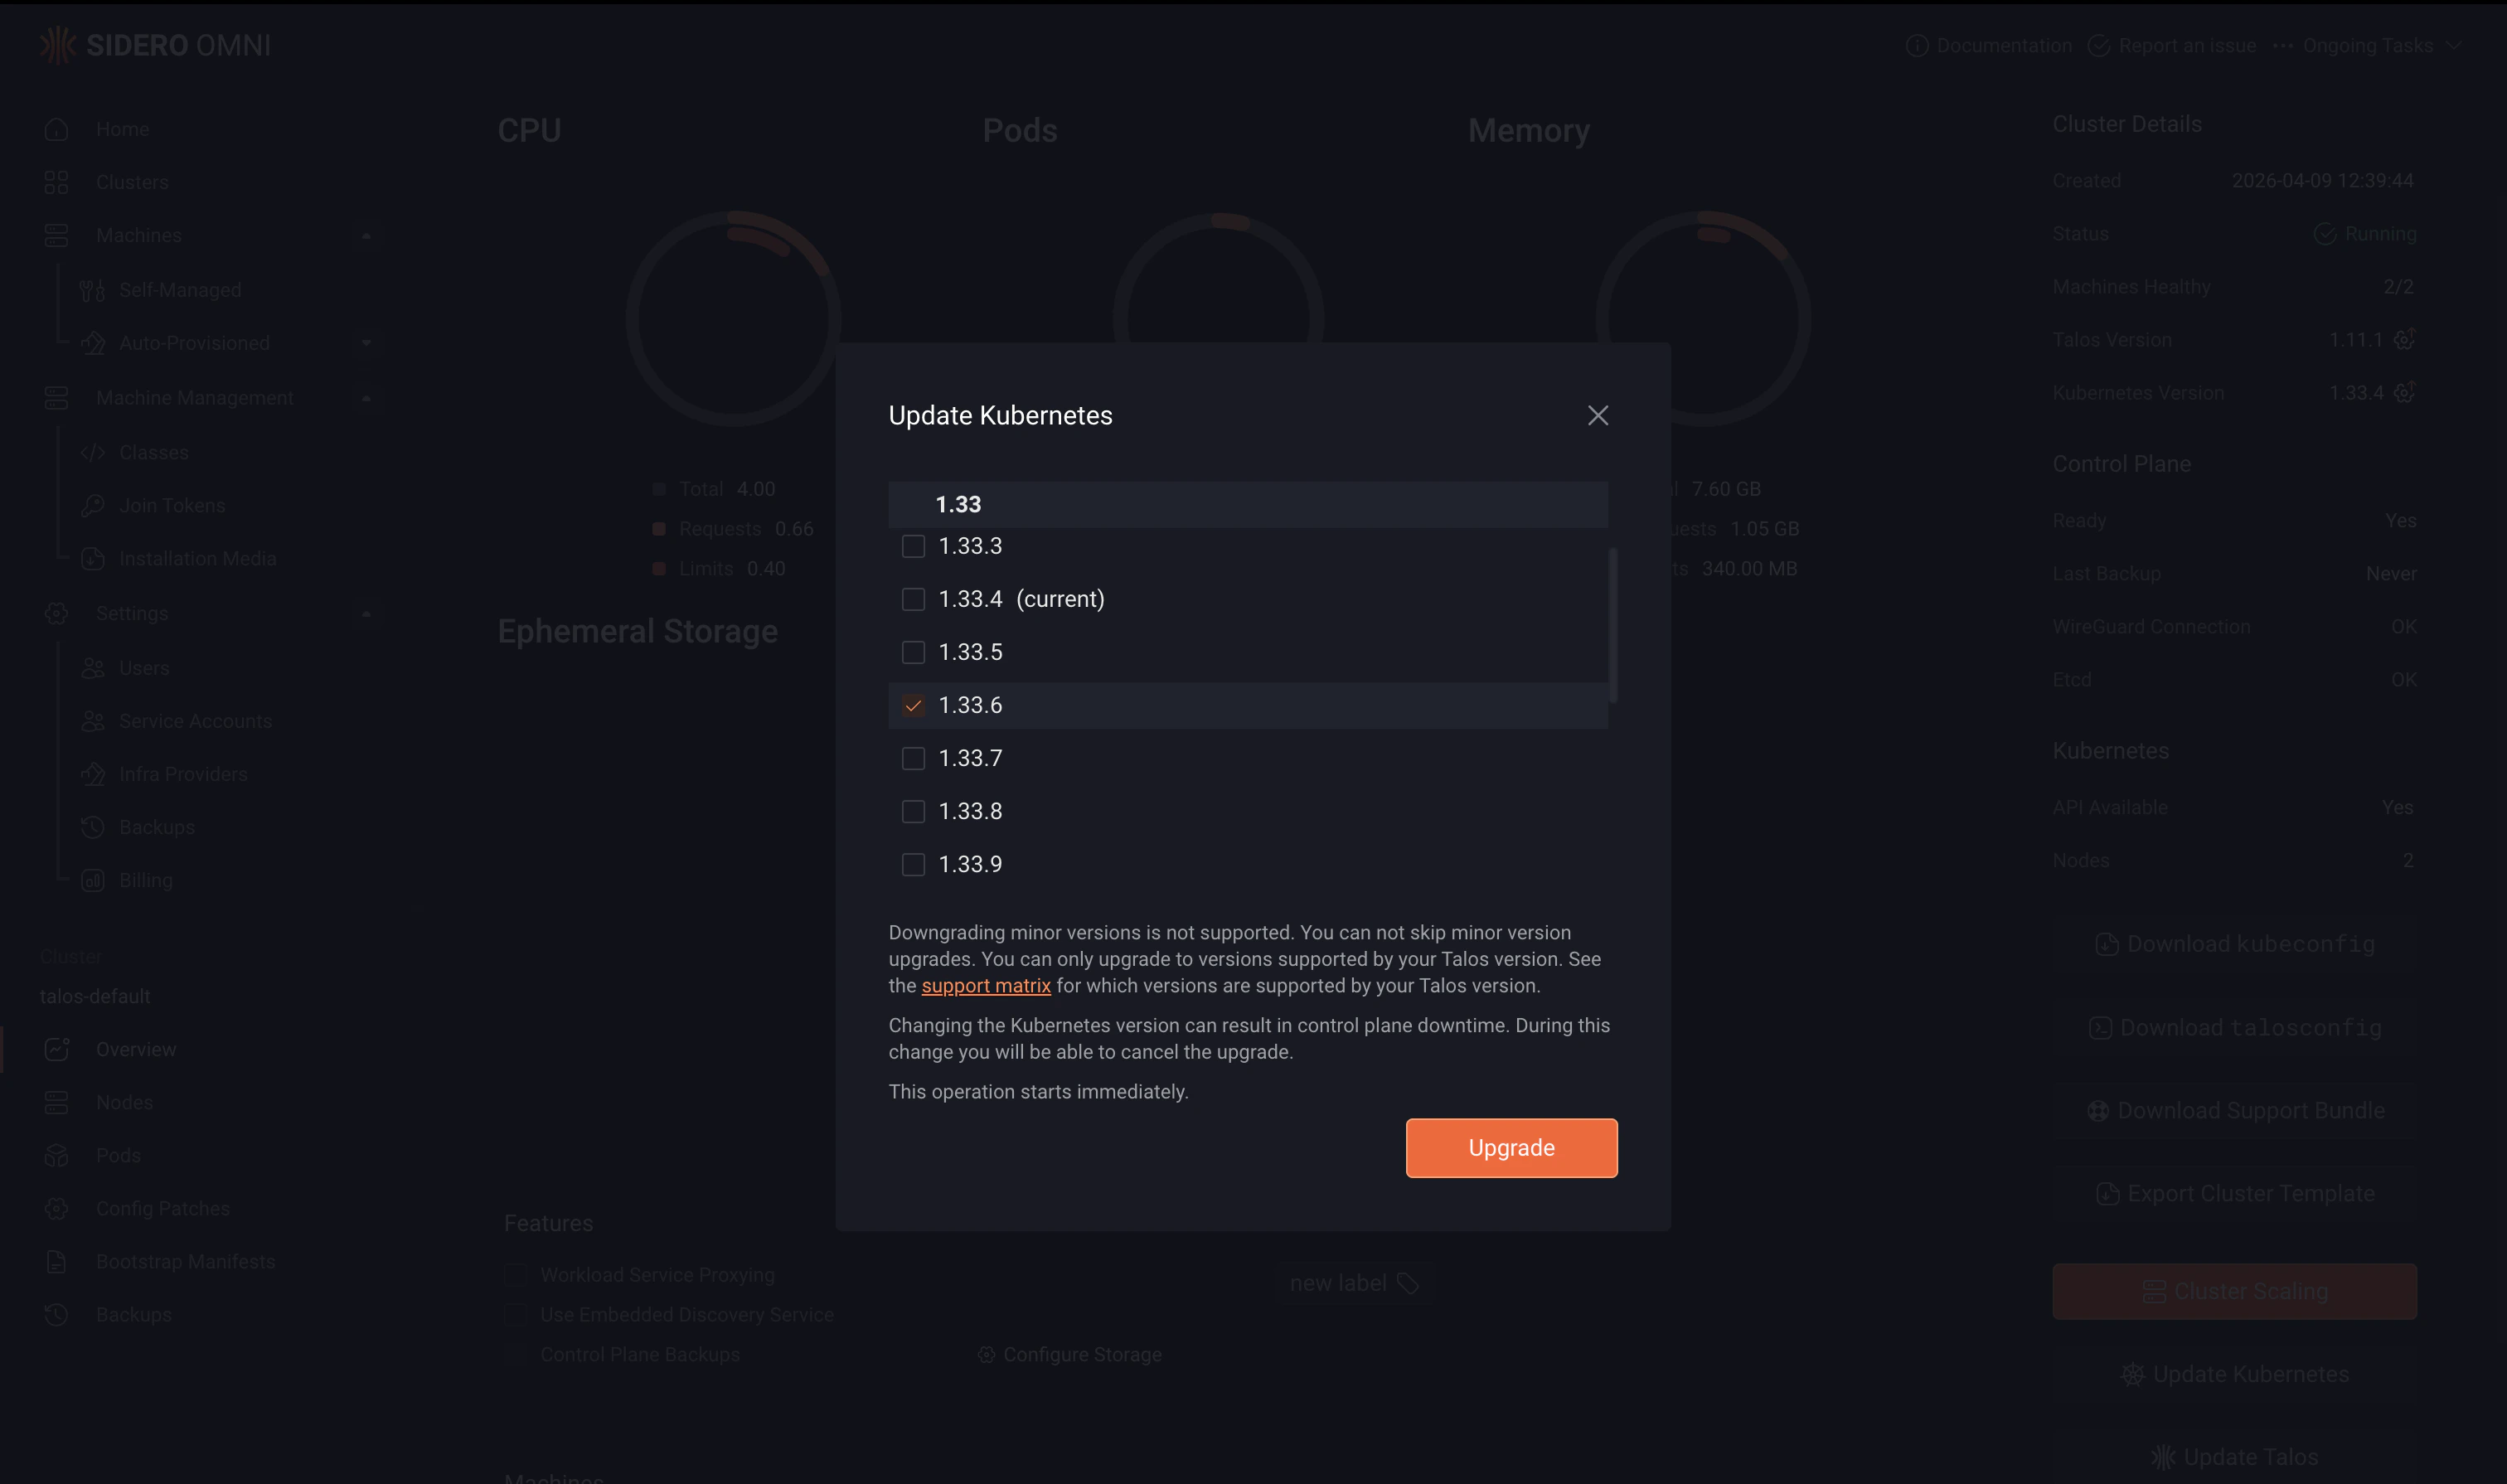
Task: Open Bootstrap Manifests menu item
Action: (x=185, y=1262)
